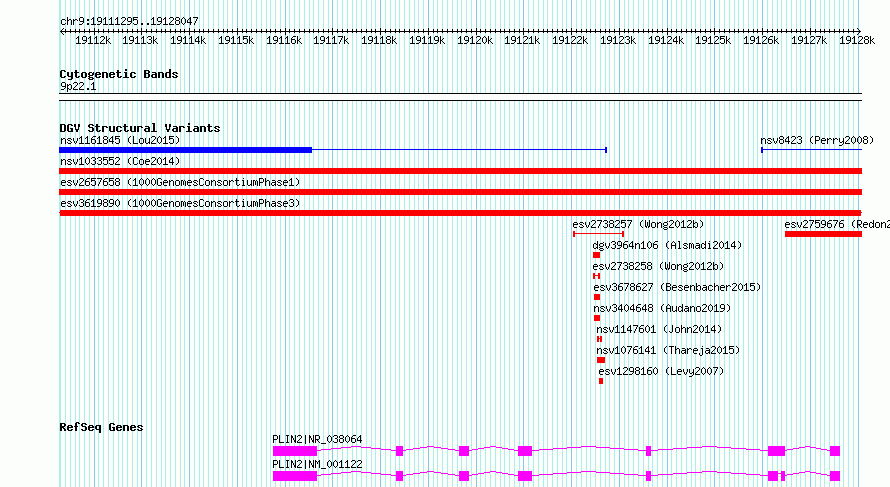Click the PLIN2|NM_001122 transcript label
Screen dimensions: 890x487
(x=317, y=464)
